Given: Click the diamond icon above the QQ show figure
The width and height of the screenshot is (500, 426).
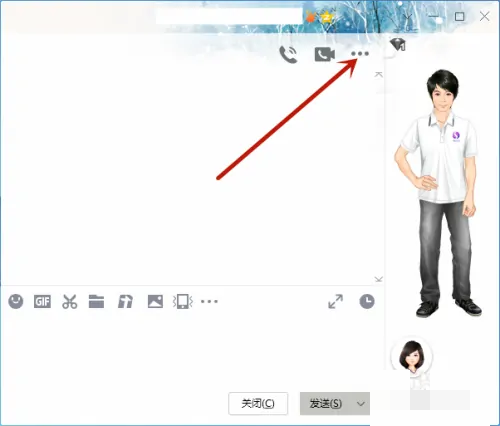Looking at the screenshot, I should 398,44.
